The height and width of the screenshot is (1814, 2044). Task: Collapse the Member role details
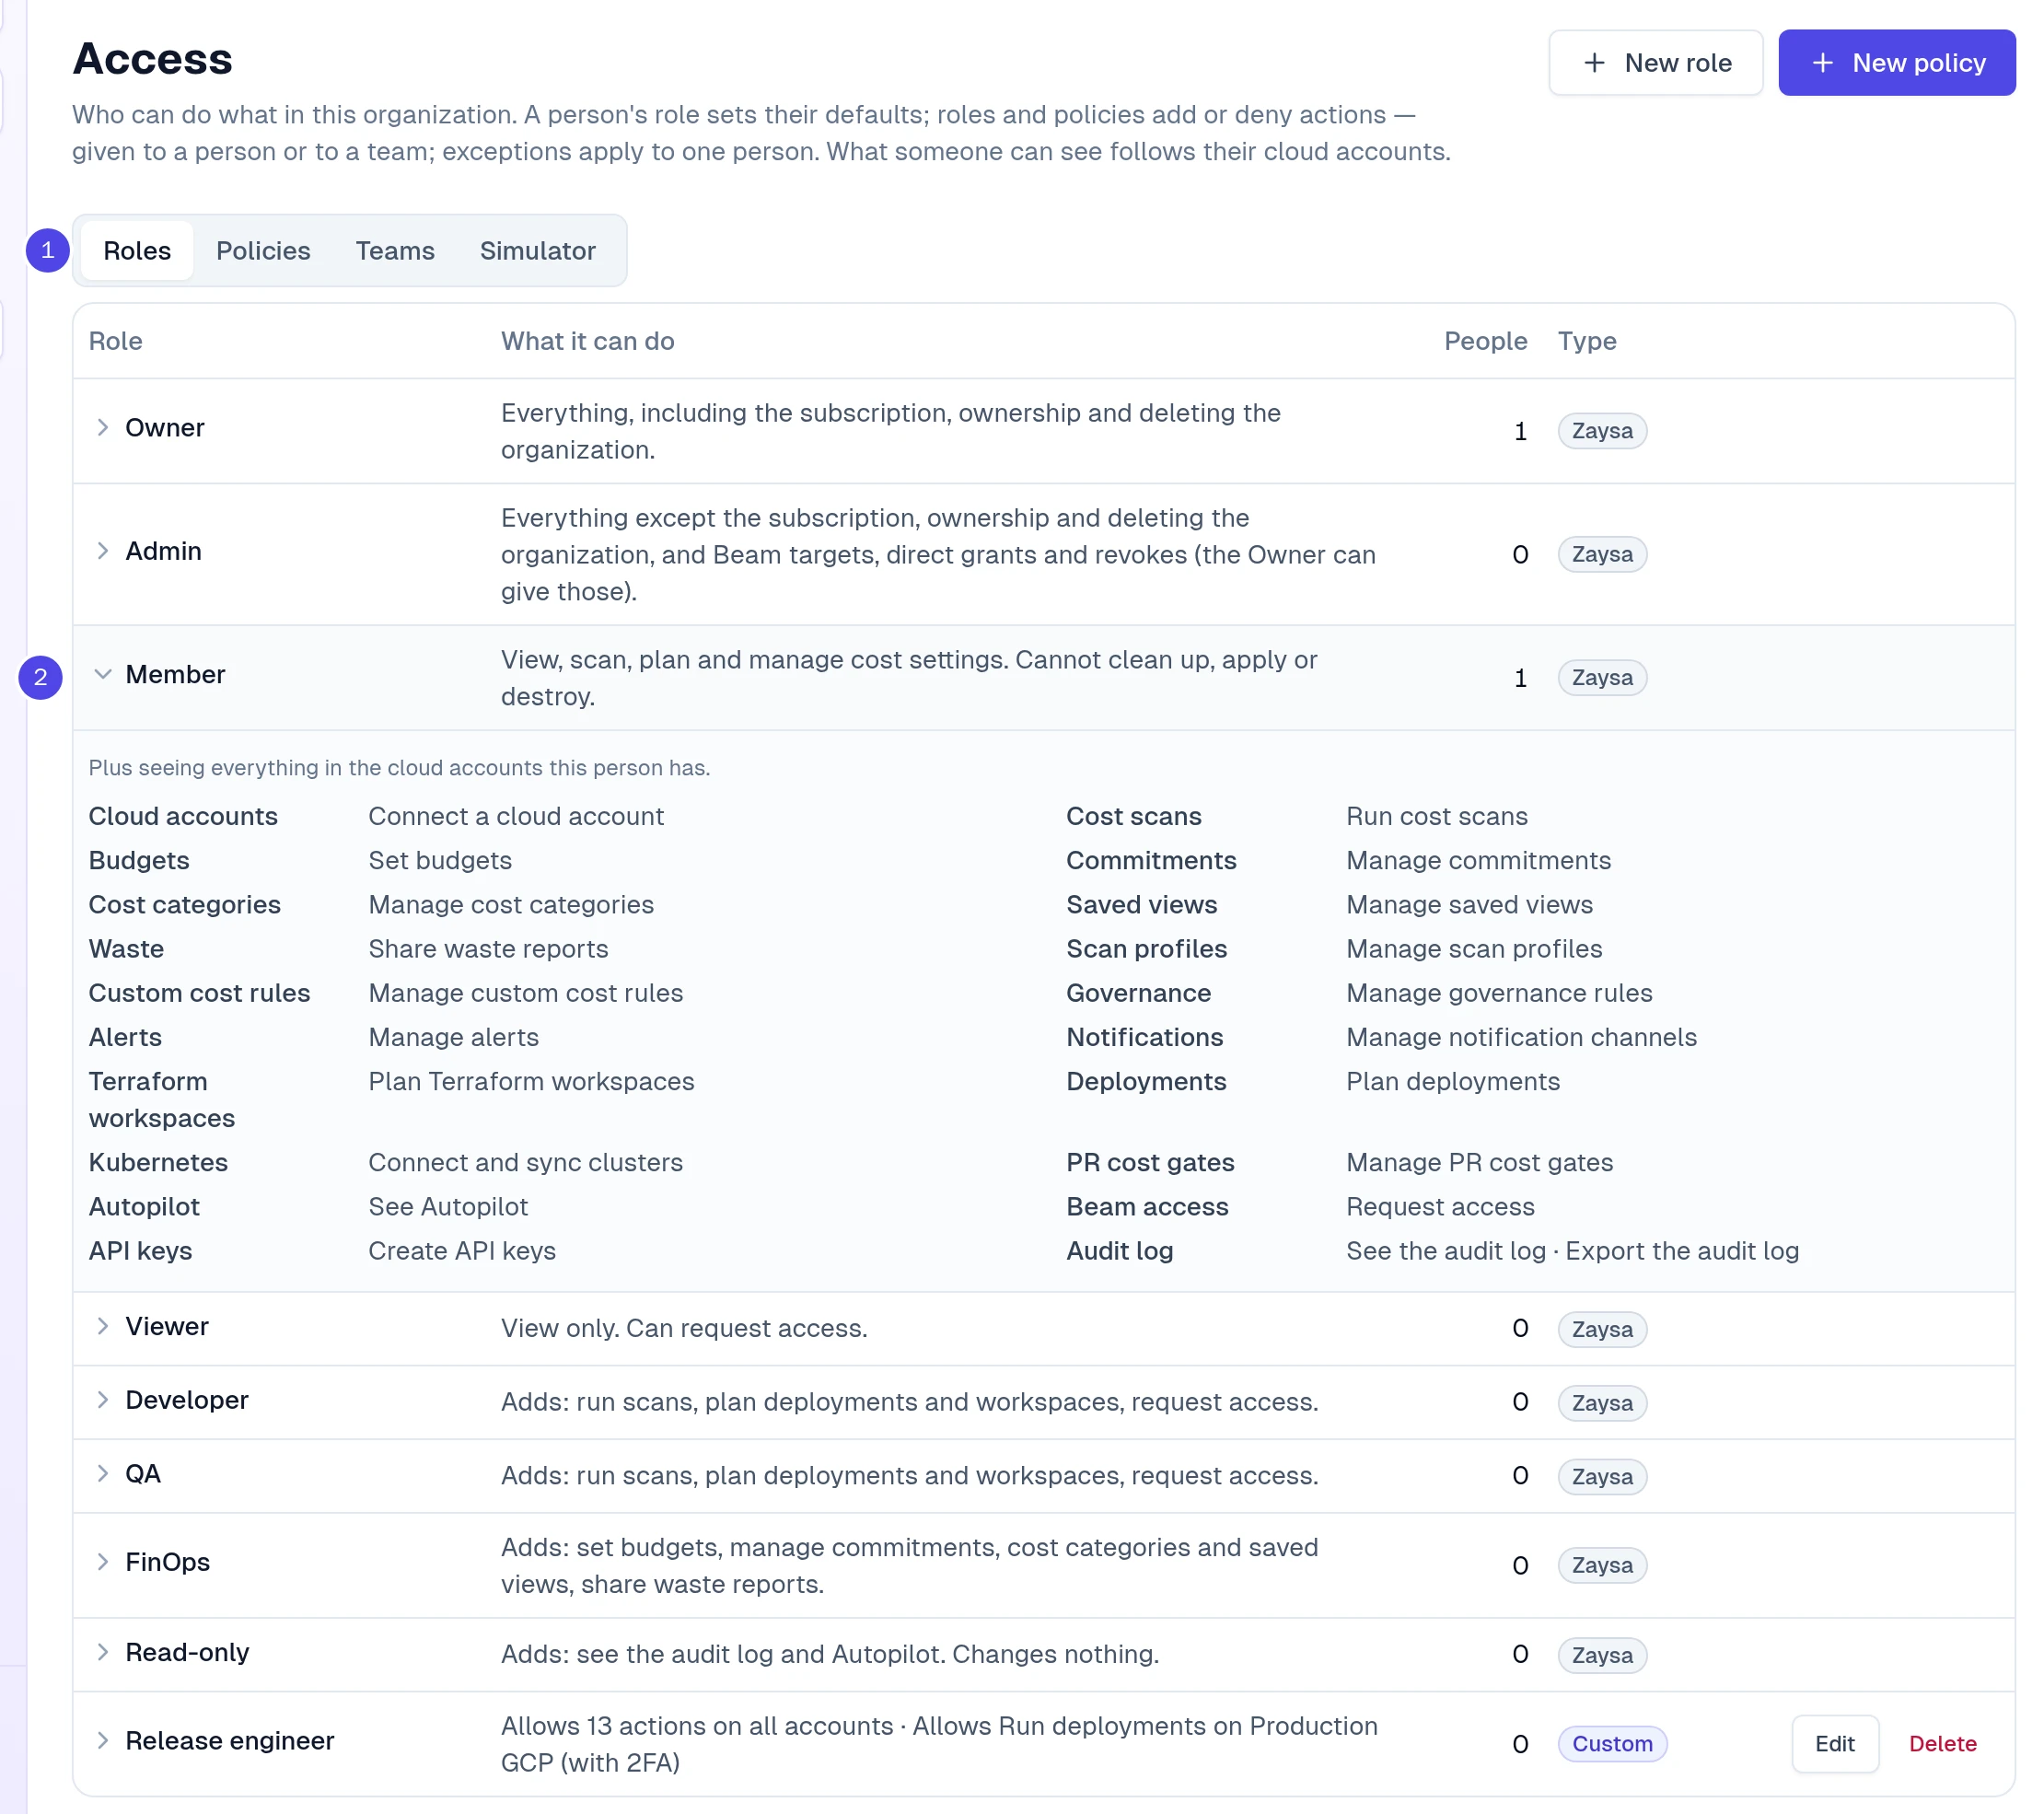(x=102, y=675)
